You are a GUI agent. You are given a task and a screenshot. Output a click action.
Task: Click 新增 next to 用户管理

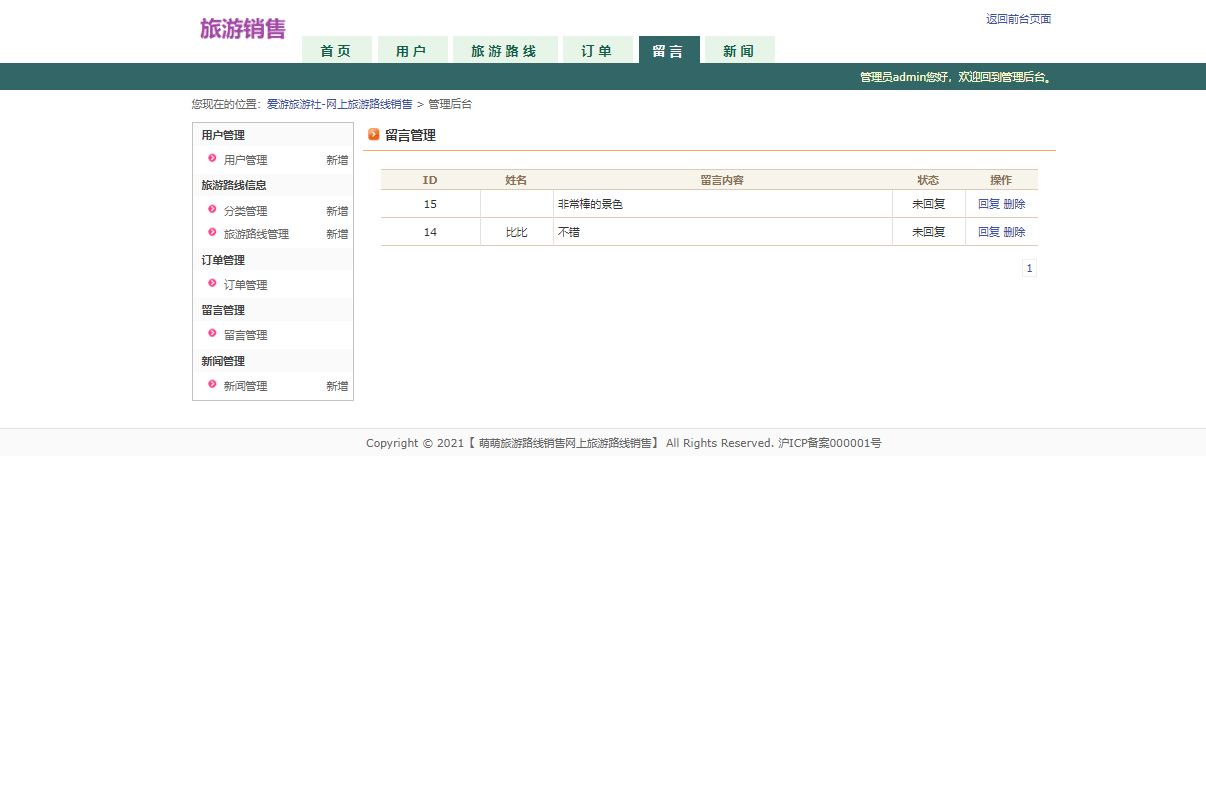[x=337, y=159]
